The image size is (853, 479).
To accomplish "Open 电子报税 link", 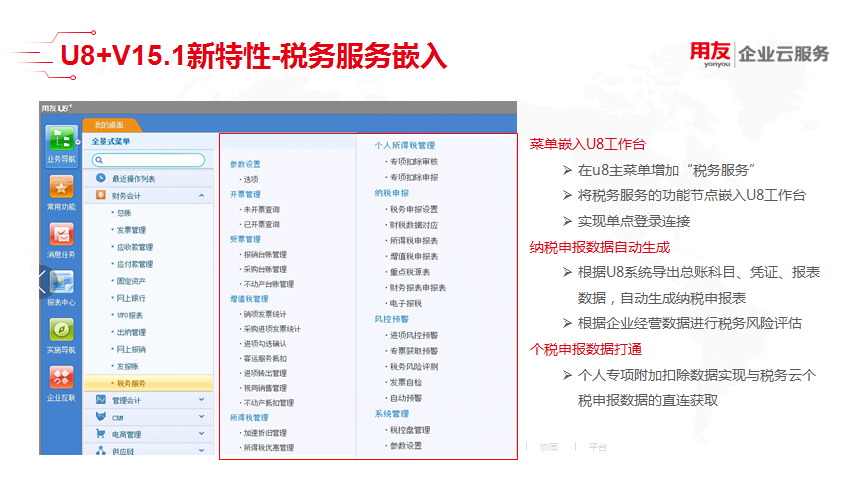I will 406,303.
